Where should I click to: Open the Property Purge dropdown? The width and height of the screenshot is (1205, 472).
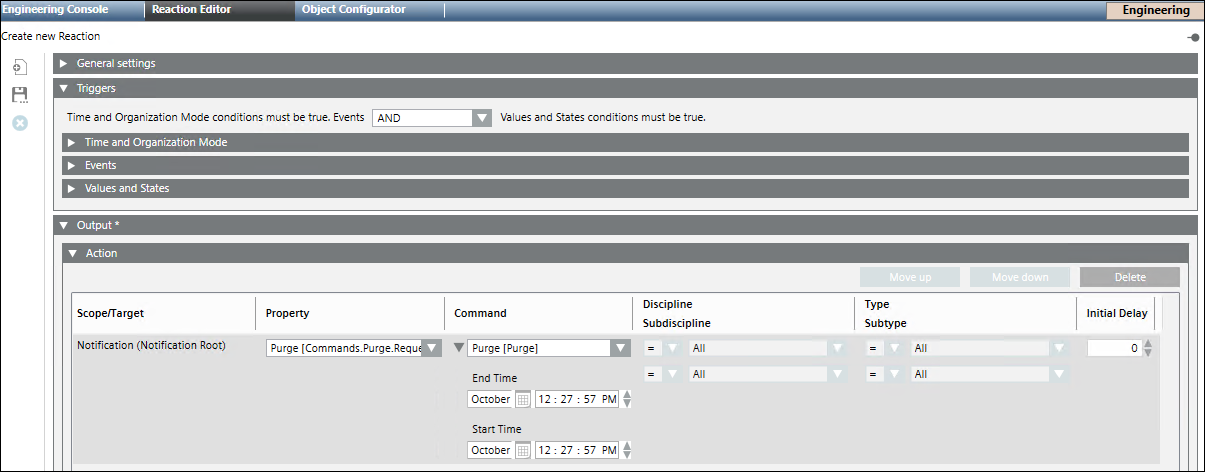[431, 348]
